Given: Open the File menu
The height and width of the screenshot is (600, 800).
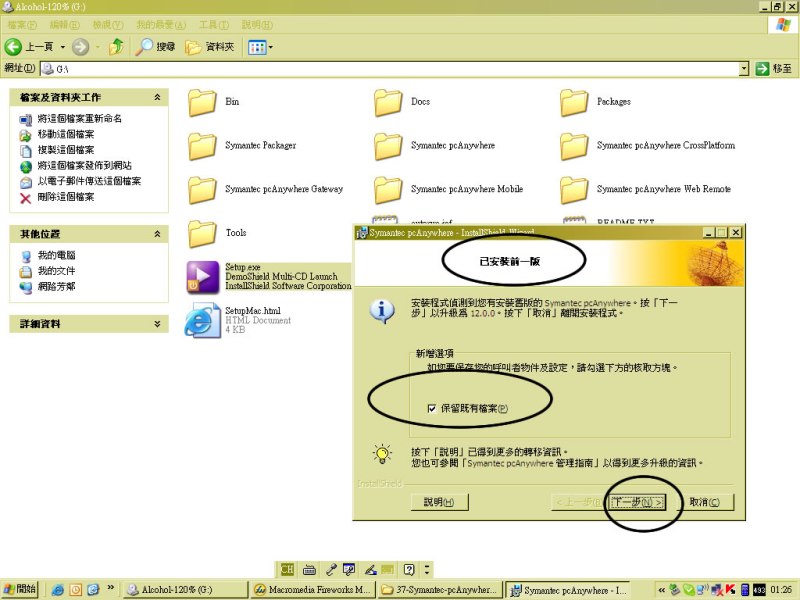Looking at the screenshot, I should point(22,24).
